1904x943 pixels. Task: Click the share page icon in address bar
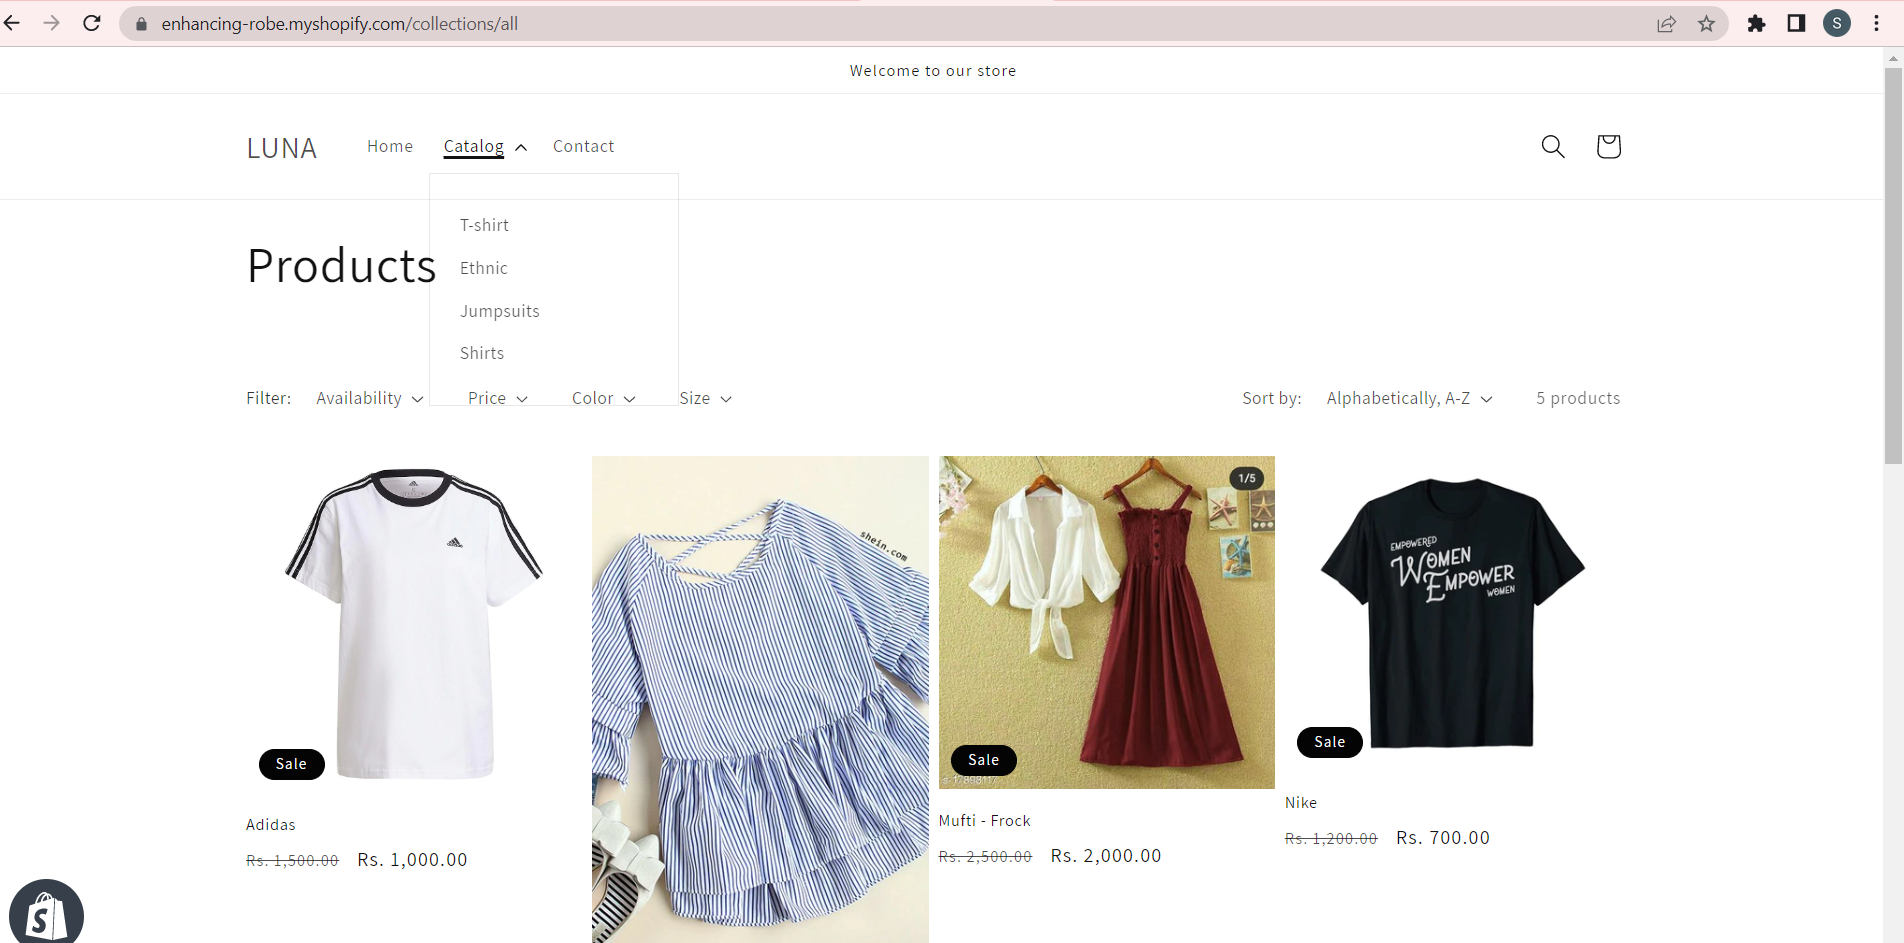tap(1666, 24)
